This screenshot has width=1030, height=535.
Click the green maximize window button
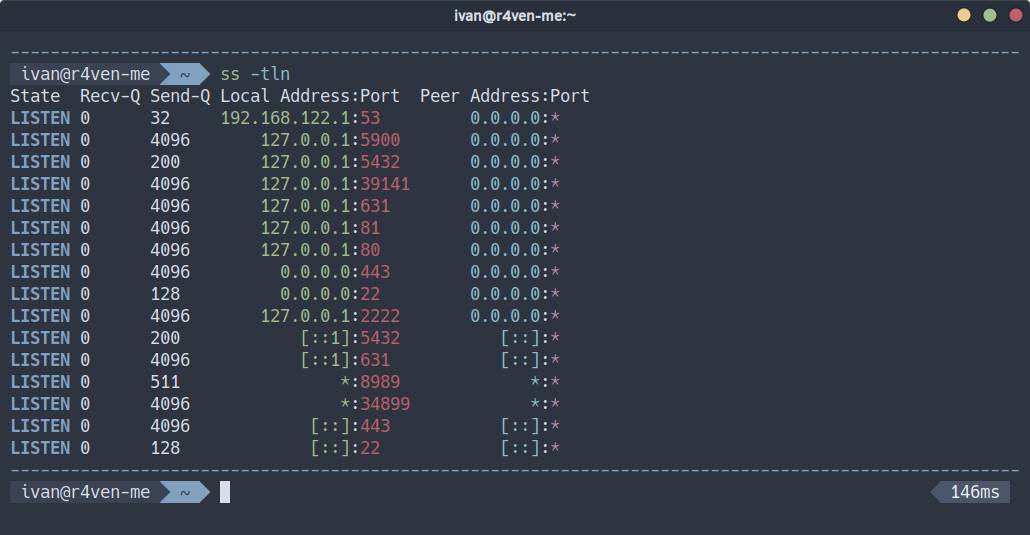coord(989,15)
